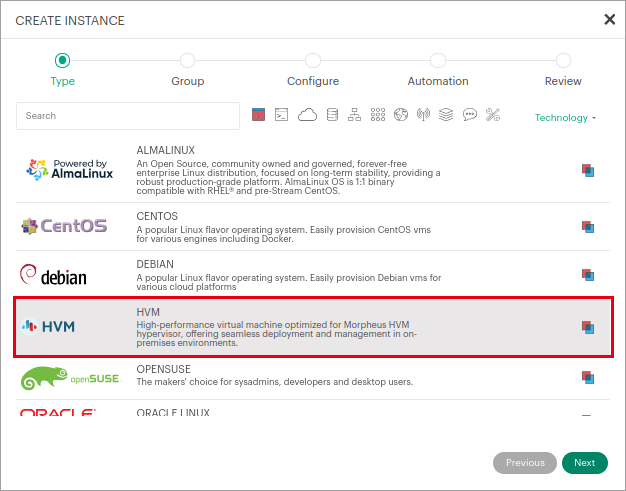
Task: Click the Review step circle
Action: [563, 61]
